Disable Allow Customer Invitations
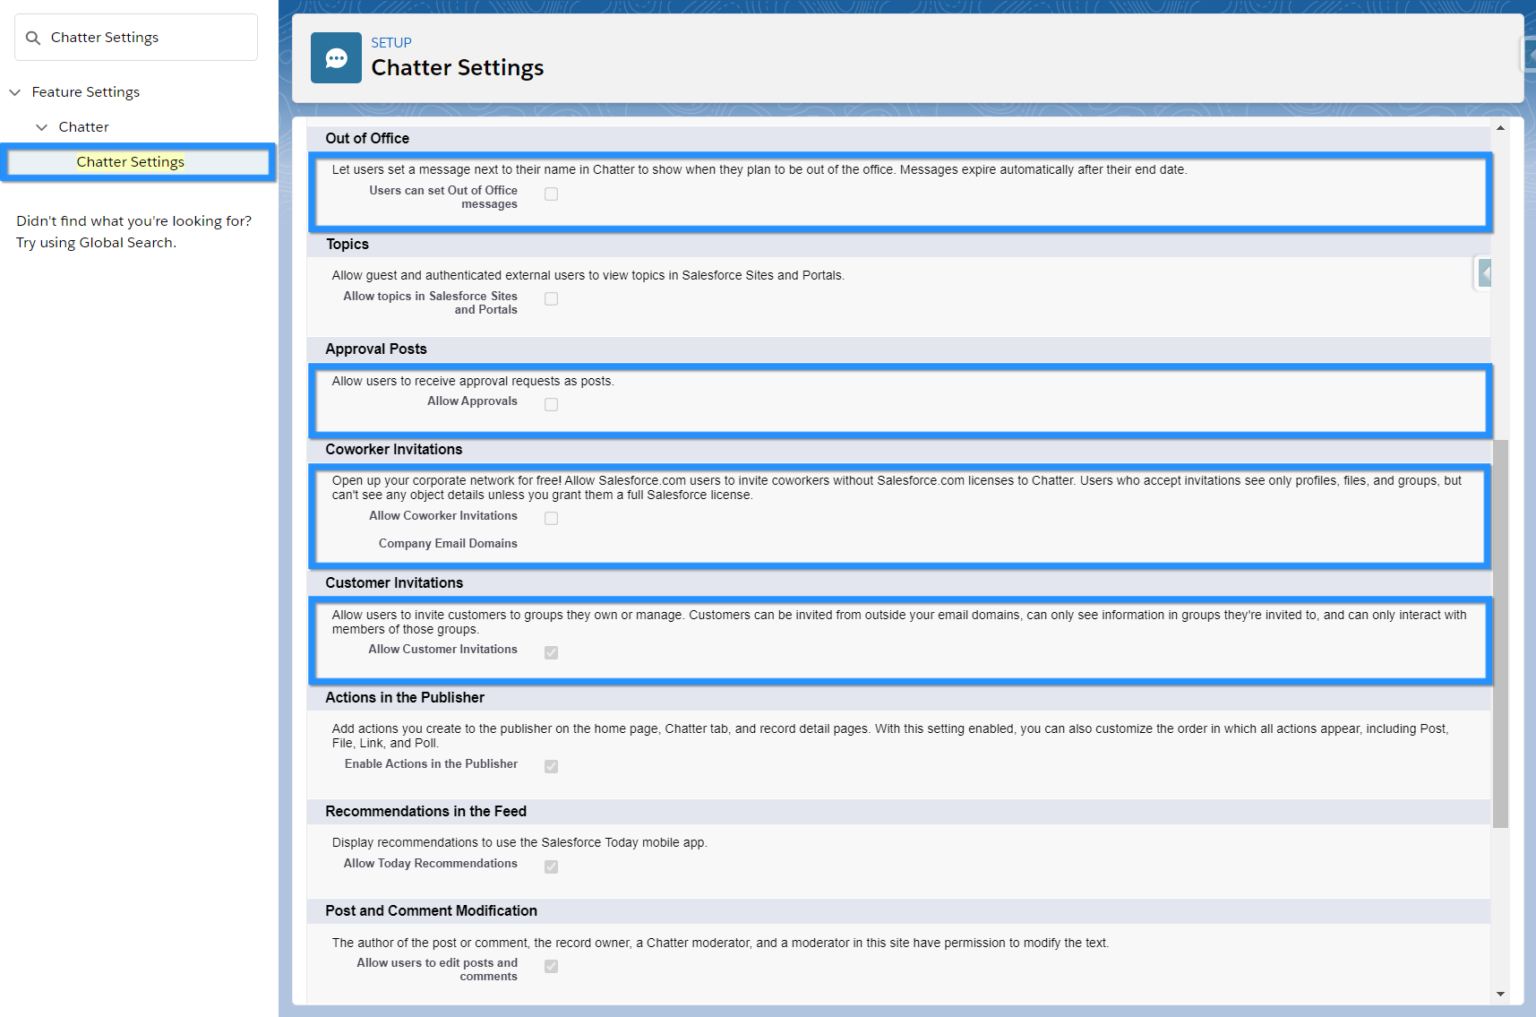The image size is (1536, 1017). point(551,652)
